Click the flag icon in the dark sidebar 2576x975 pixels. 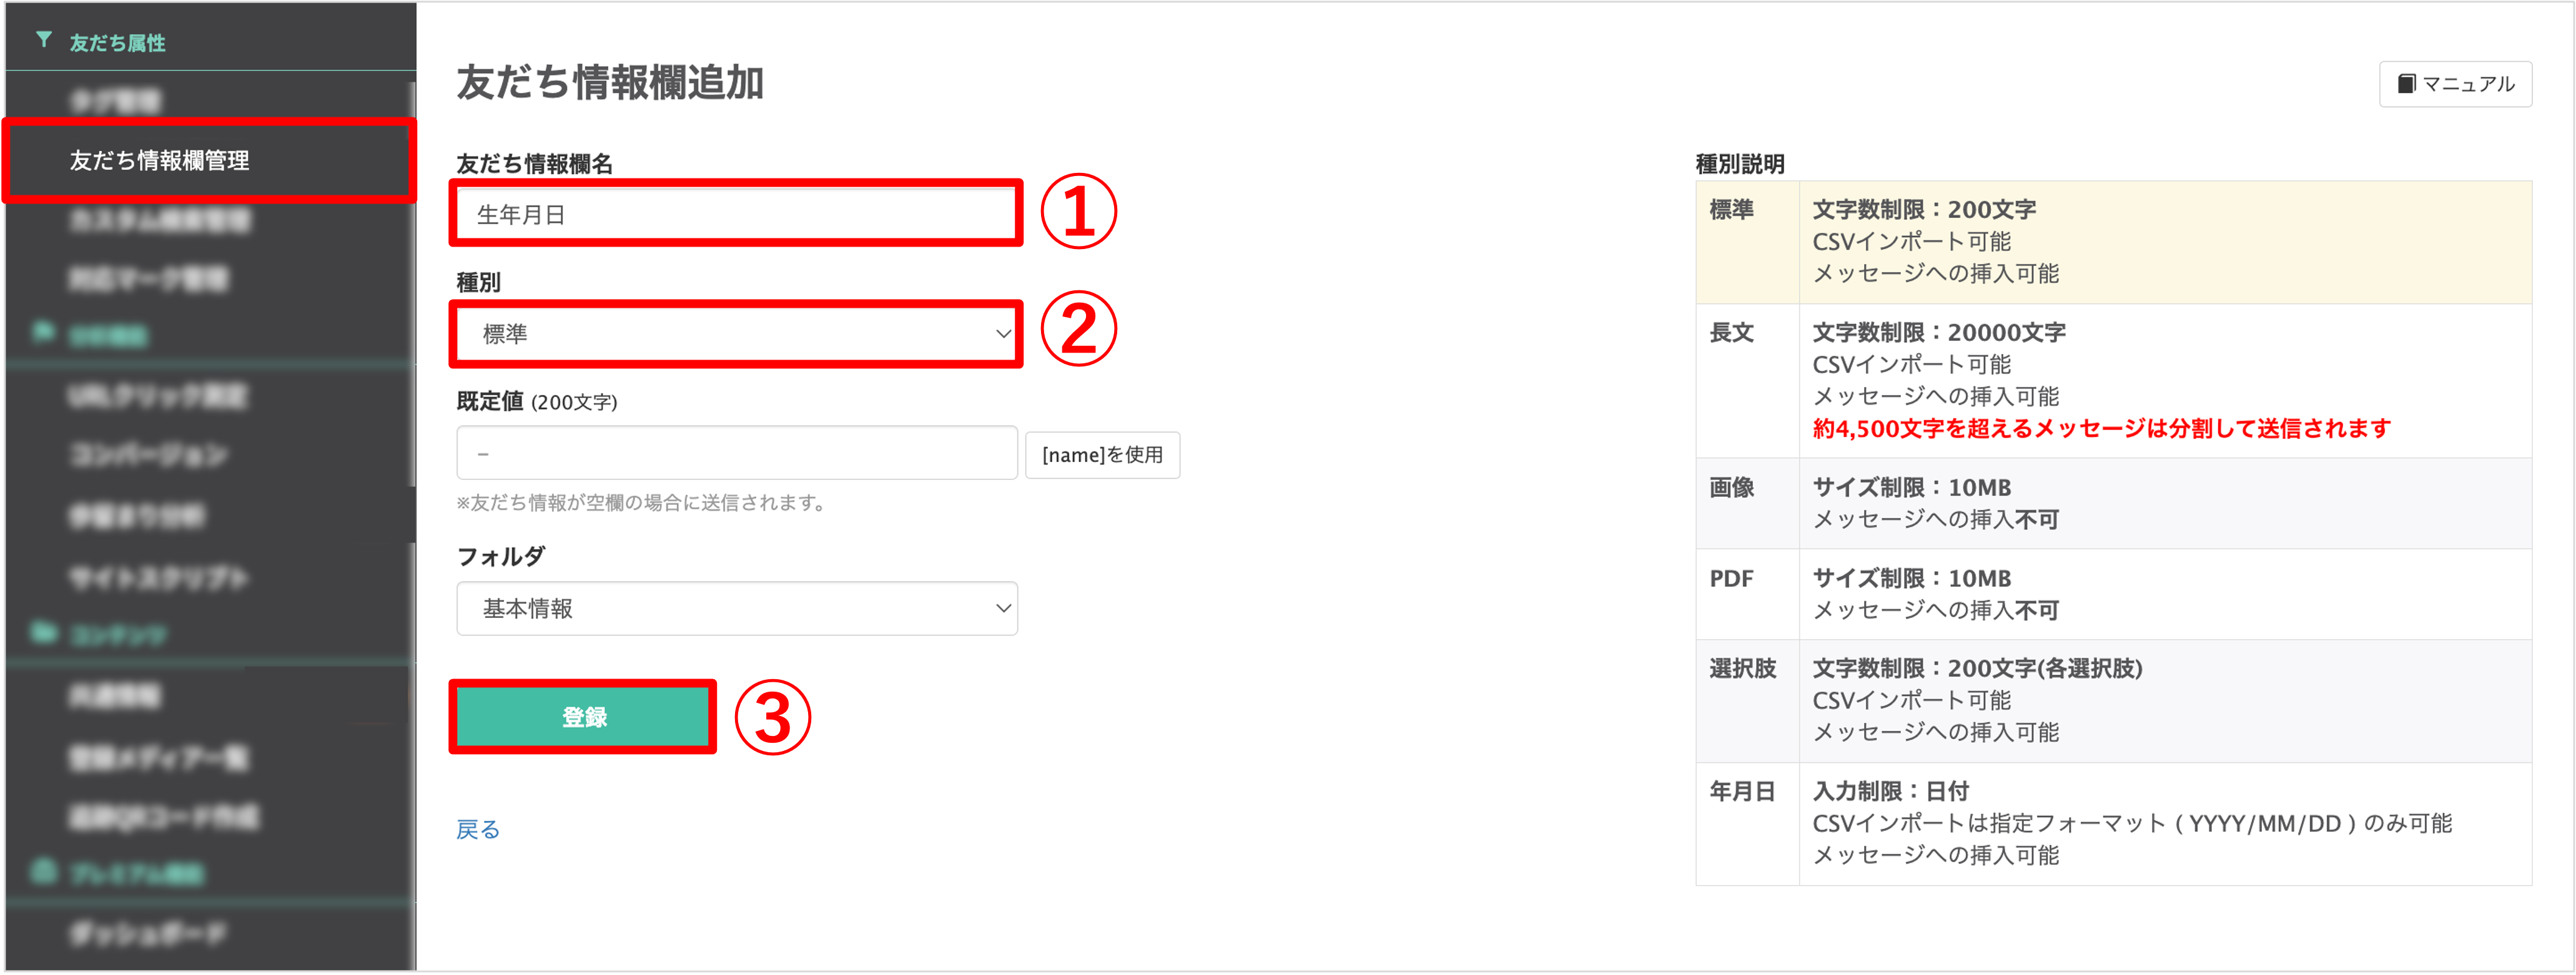point(42,331)
